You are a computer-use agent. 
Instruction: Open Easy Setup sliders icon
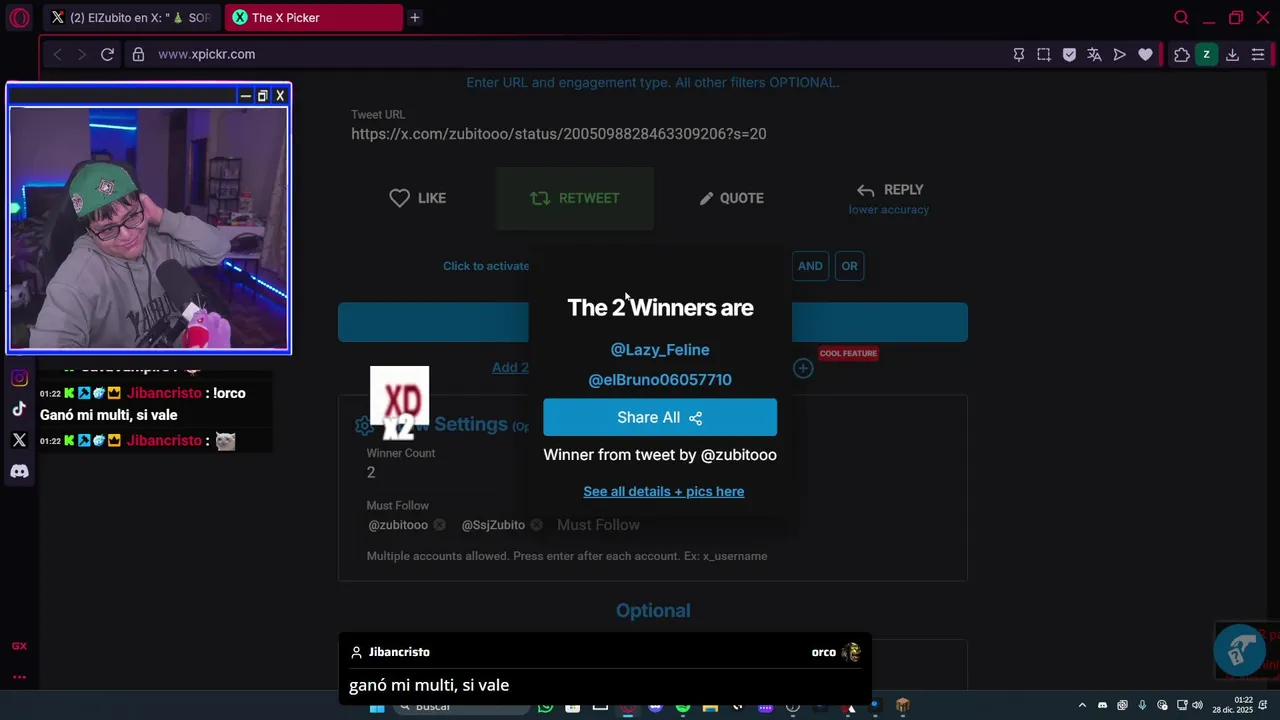click(x=1258, y=55)
